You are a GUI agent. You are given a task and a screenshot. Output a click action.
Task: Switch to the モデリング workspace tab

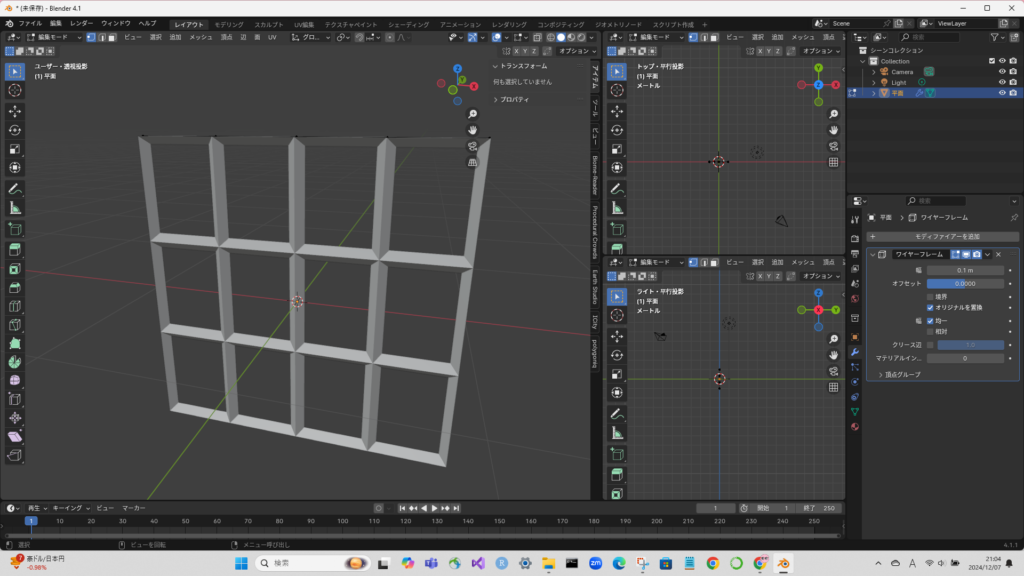228,23
